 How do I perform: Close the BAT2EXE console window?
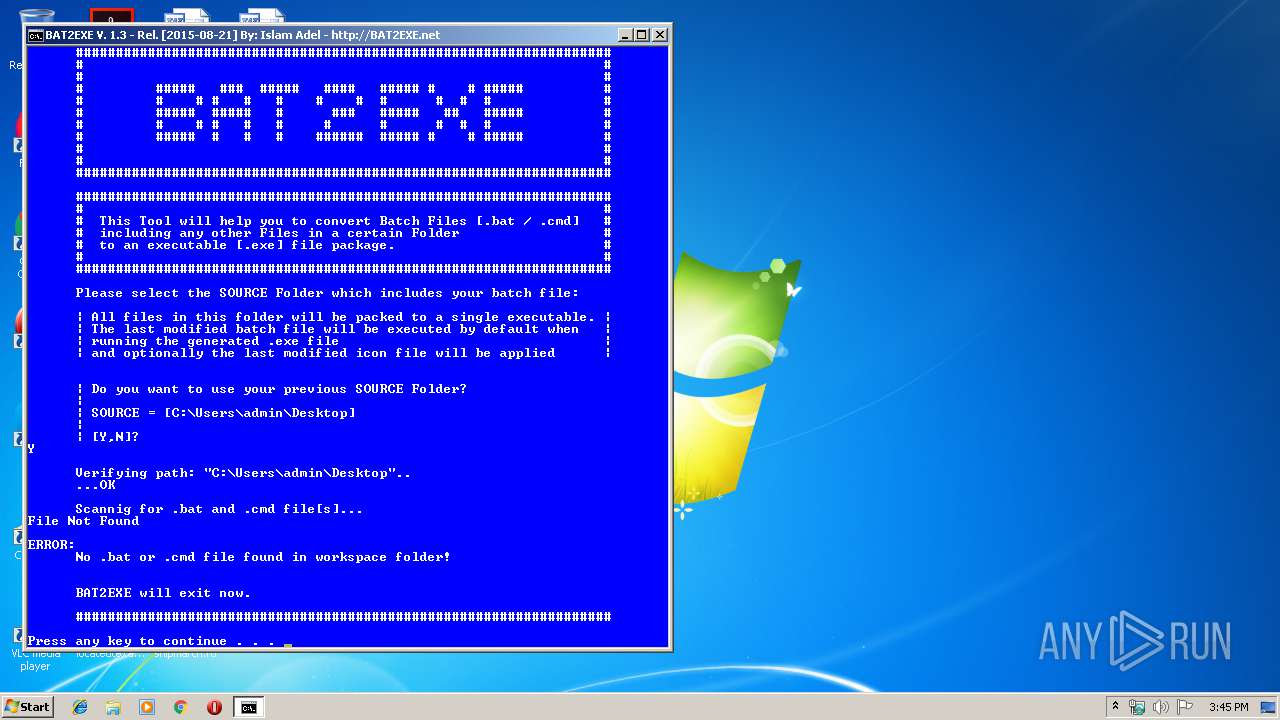coord(660,35)
